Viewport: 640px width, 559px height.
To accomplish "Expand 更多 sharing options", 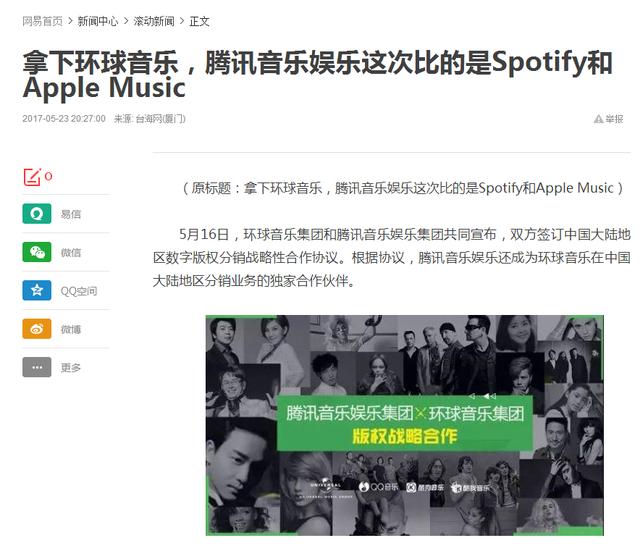I will click(71, 367).
